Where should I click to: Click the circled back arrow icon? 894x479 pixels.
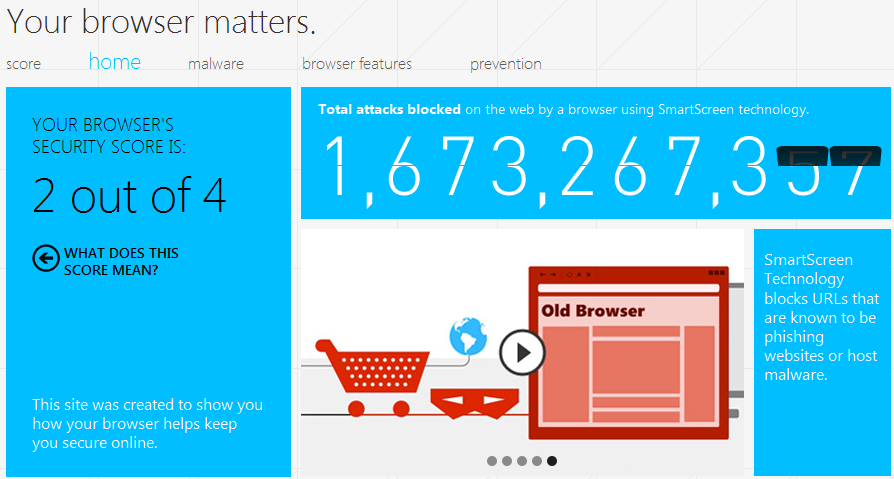45,259
